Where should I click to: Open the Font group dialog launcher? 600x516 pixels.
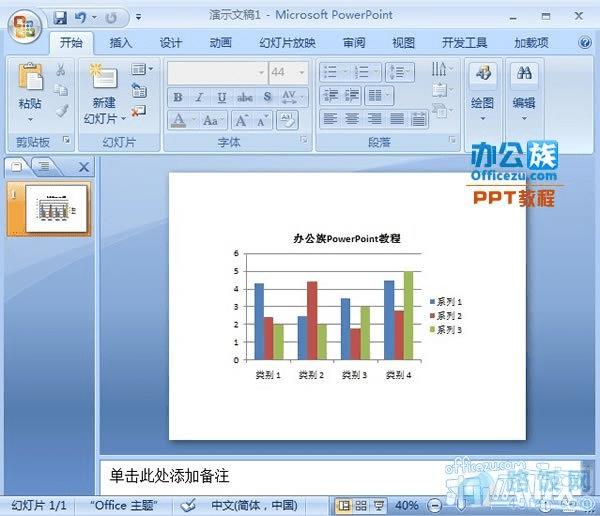pyautogui.click(x=304, y=140)
